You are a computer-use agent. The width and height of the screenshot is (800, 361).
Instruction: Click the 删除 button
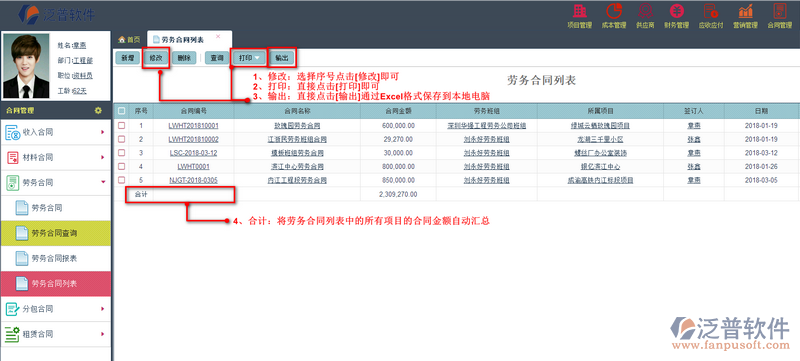point(184,58)
